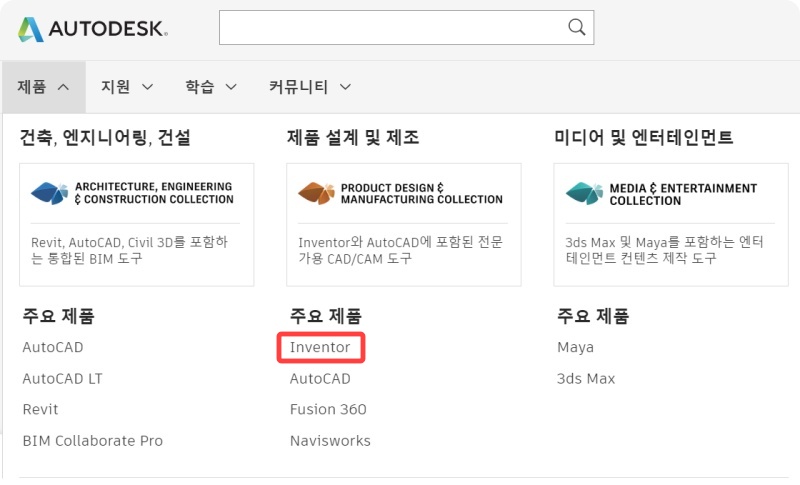Click the 제품 설계 및 제조 heading
800x485 pixels.
click(x=353, y=137)
